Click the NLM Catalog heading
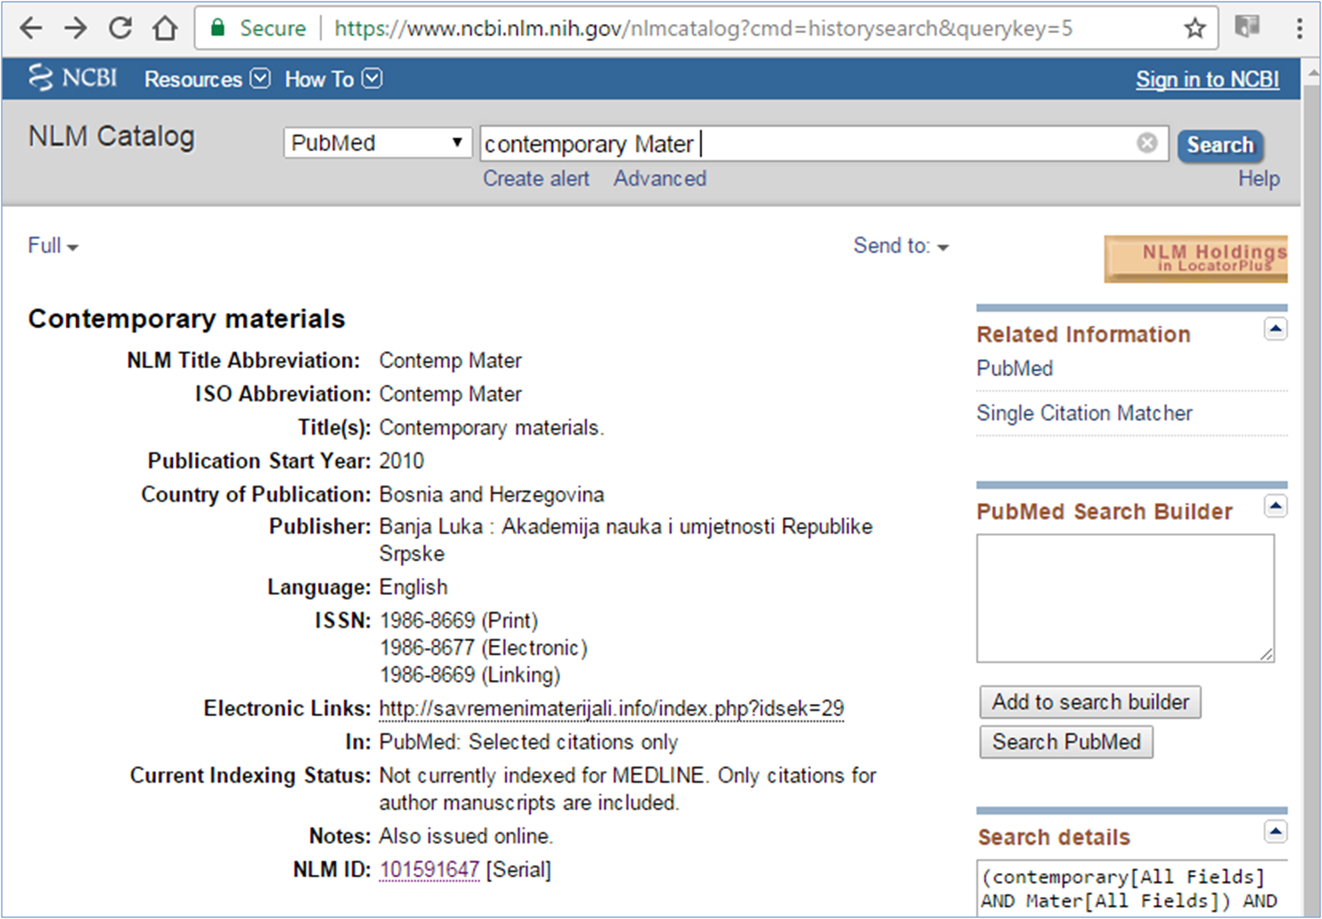The height and width of the screenshot is (919, 1322). pyautogui.click(x=111, y=137)
